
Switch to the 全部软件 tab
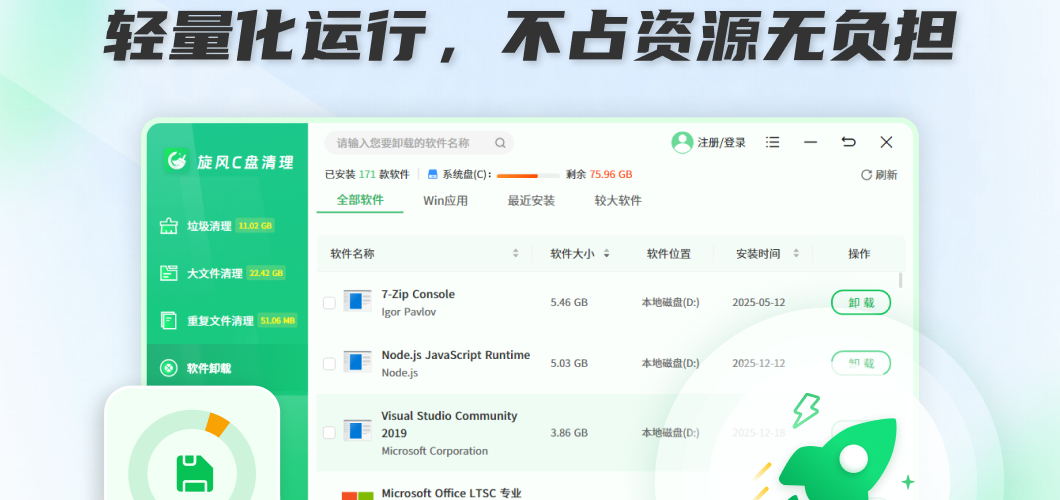tap(360, 200)
